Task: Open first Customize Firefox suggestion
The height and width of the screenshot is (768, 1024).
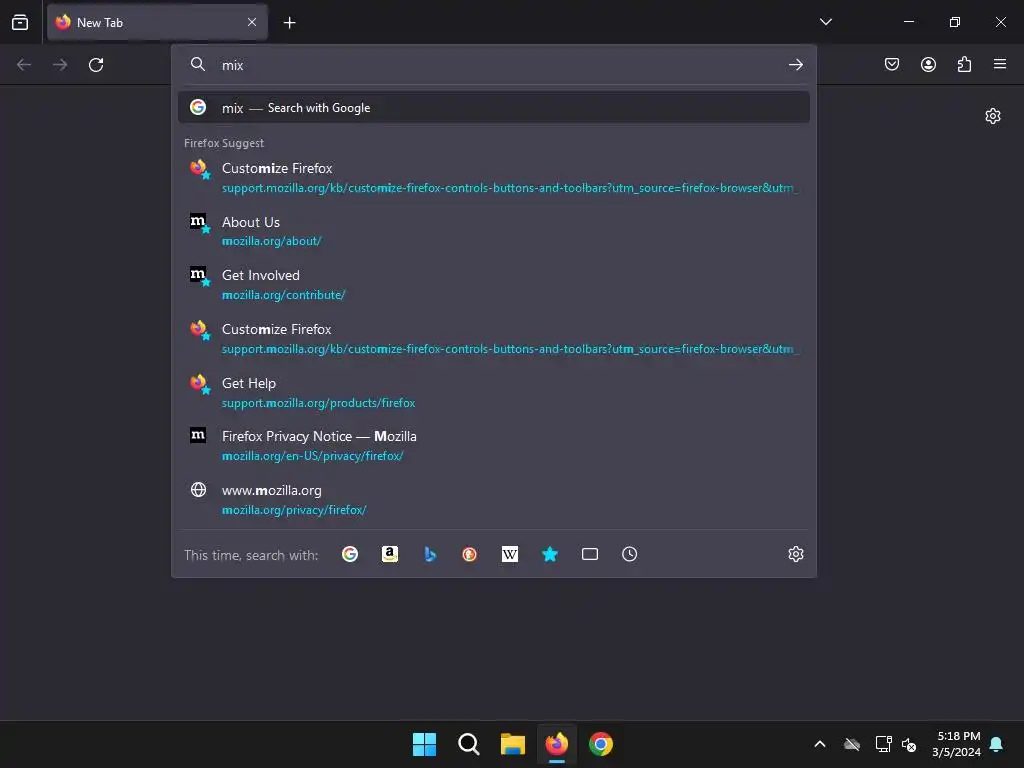Action: pyautogui.click(x=494, y=178)
